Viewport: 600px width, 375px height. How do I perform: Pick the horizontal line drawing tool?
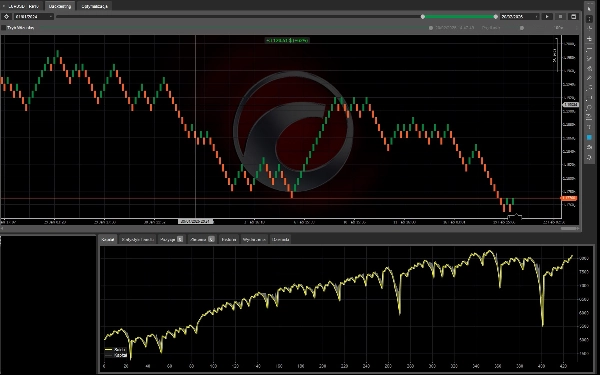(x=589, y=49)
